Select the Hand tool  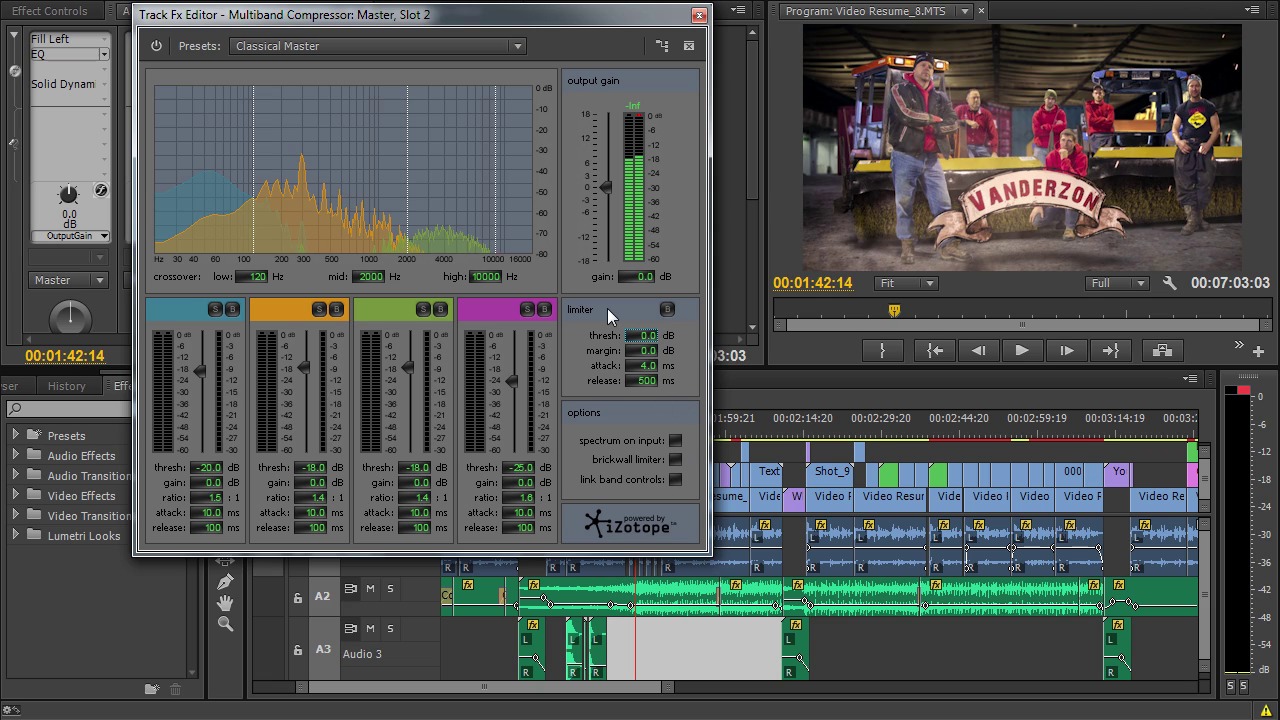[225, 603]
